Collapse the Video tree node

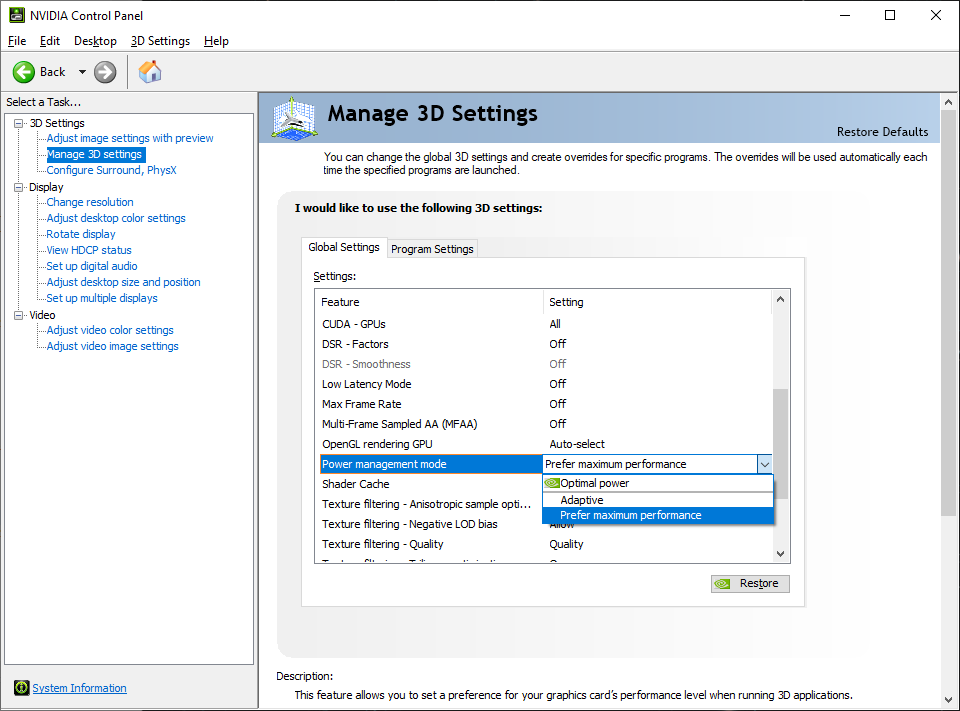[19, 315]
